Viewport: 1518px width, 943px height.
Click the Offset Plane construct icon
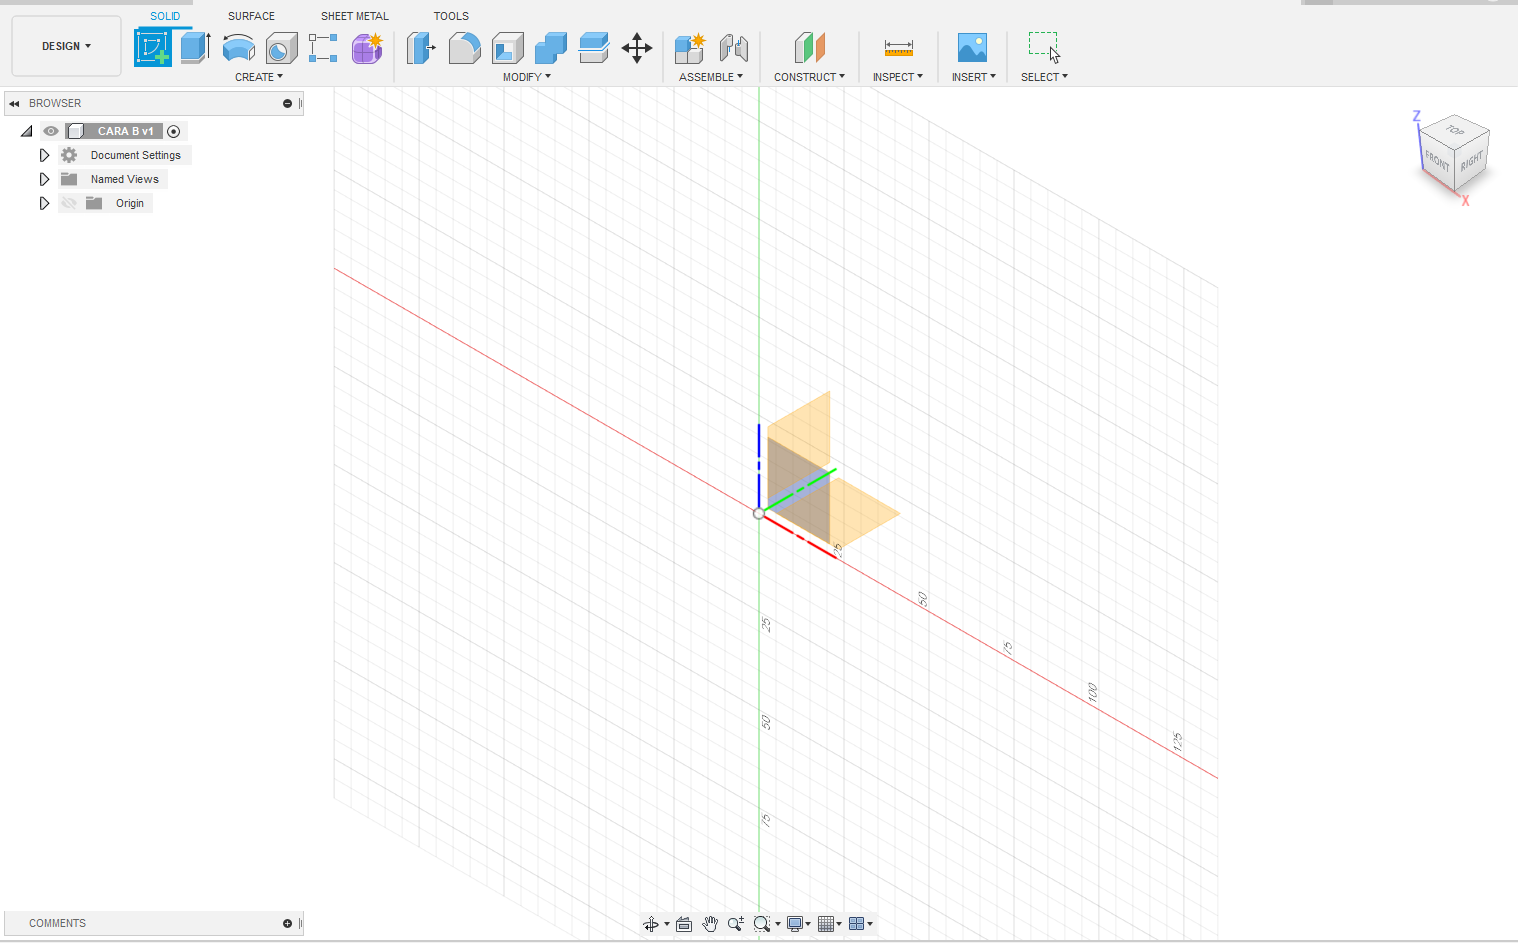809,48
